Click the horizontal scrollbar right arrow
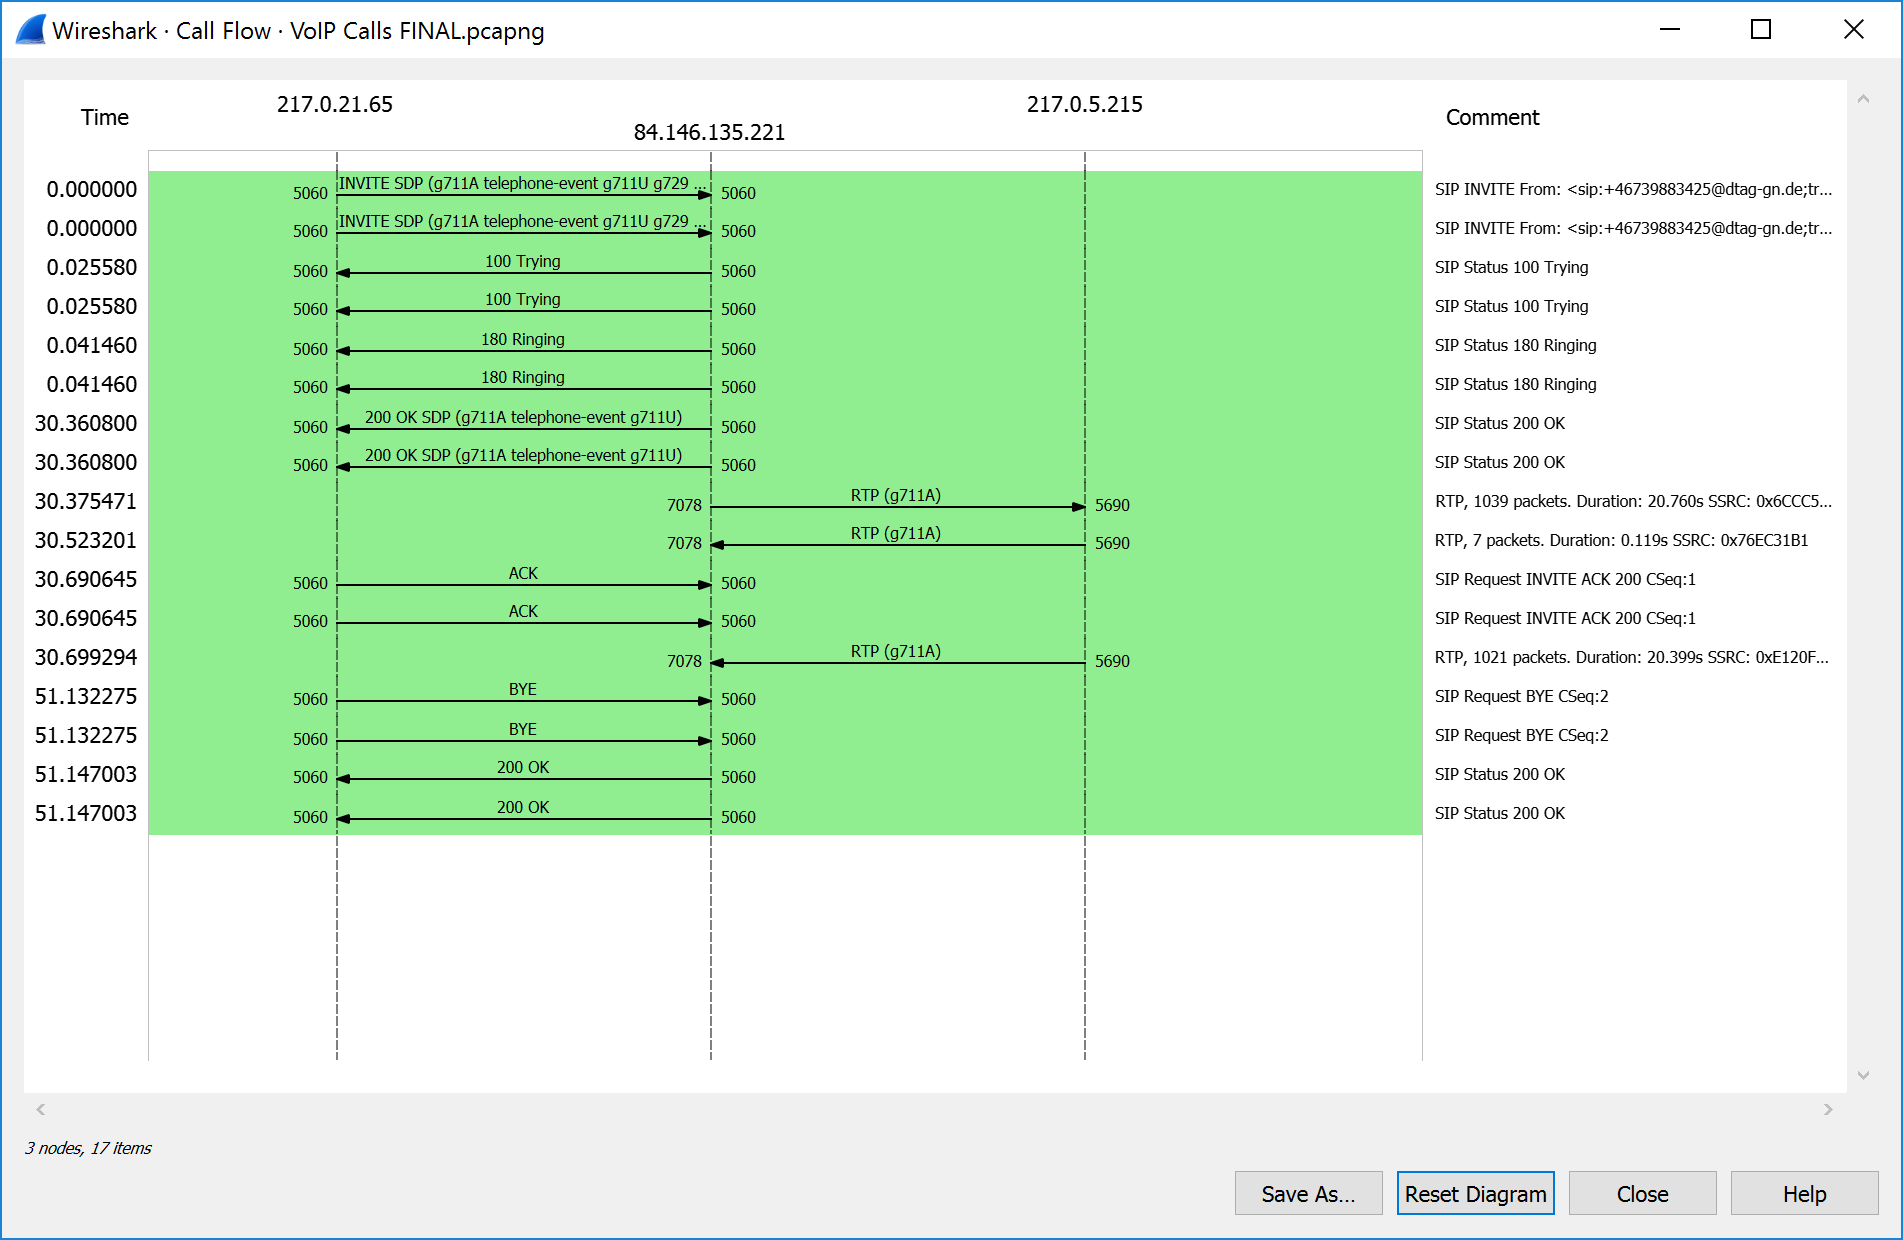 pos(1828,1109)
